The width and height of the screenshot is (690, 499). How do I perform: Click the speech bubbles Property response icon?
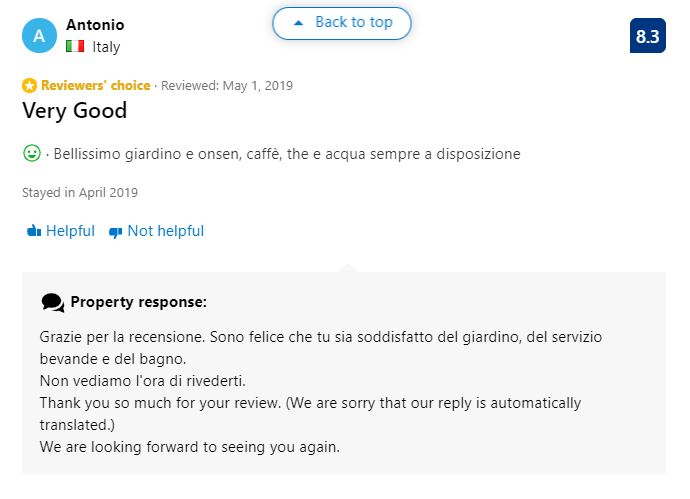point(53,303)
